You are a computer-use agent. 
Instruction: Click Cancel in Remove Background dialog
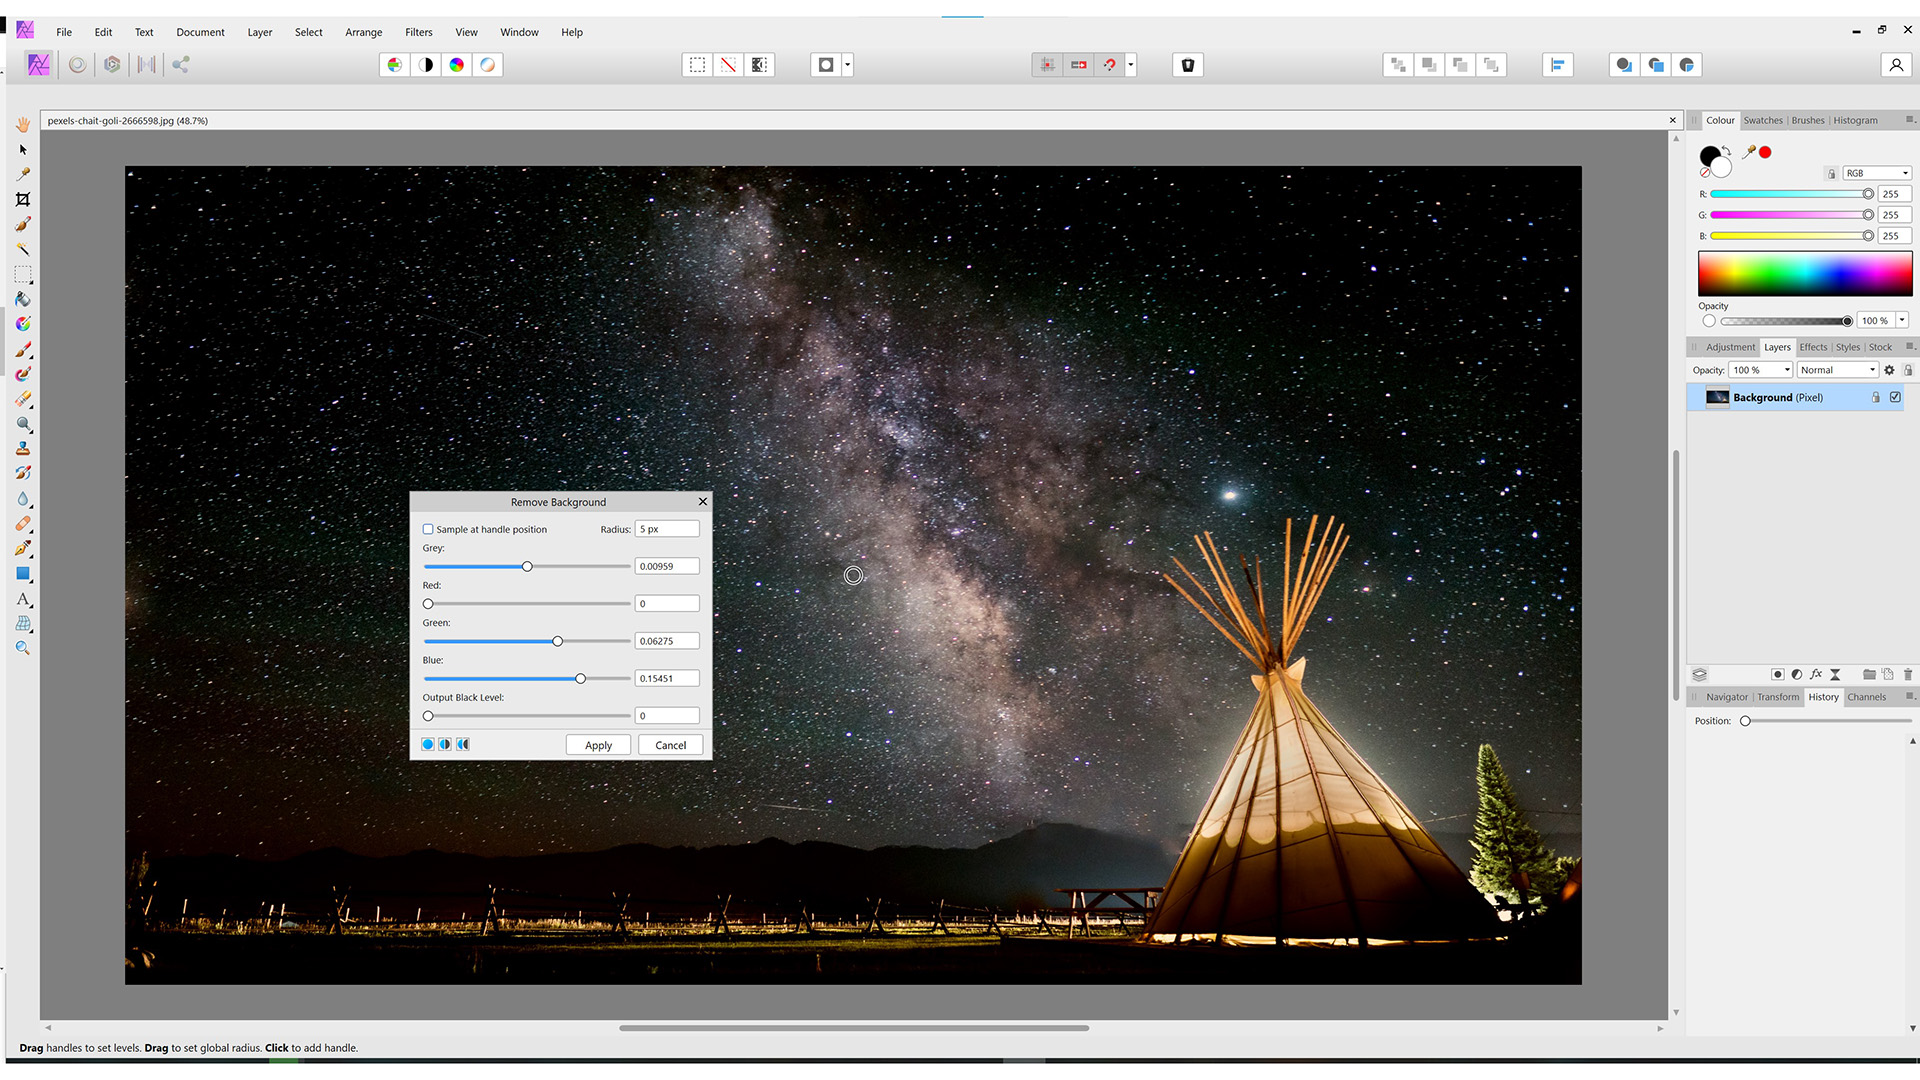670,745
